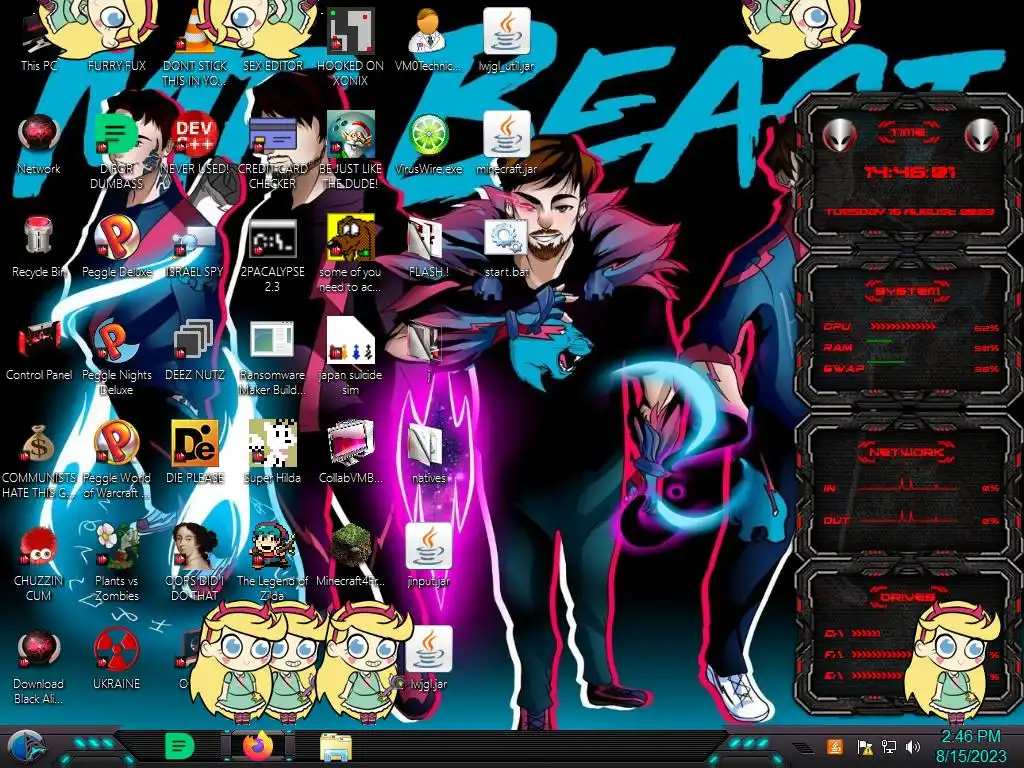Launch the DIE PLEASE shortcut
Image resolution: width=1024 pixels, height=768 pixels.
point(195,453)
